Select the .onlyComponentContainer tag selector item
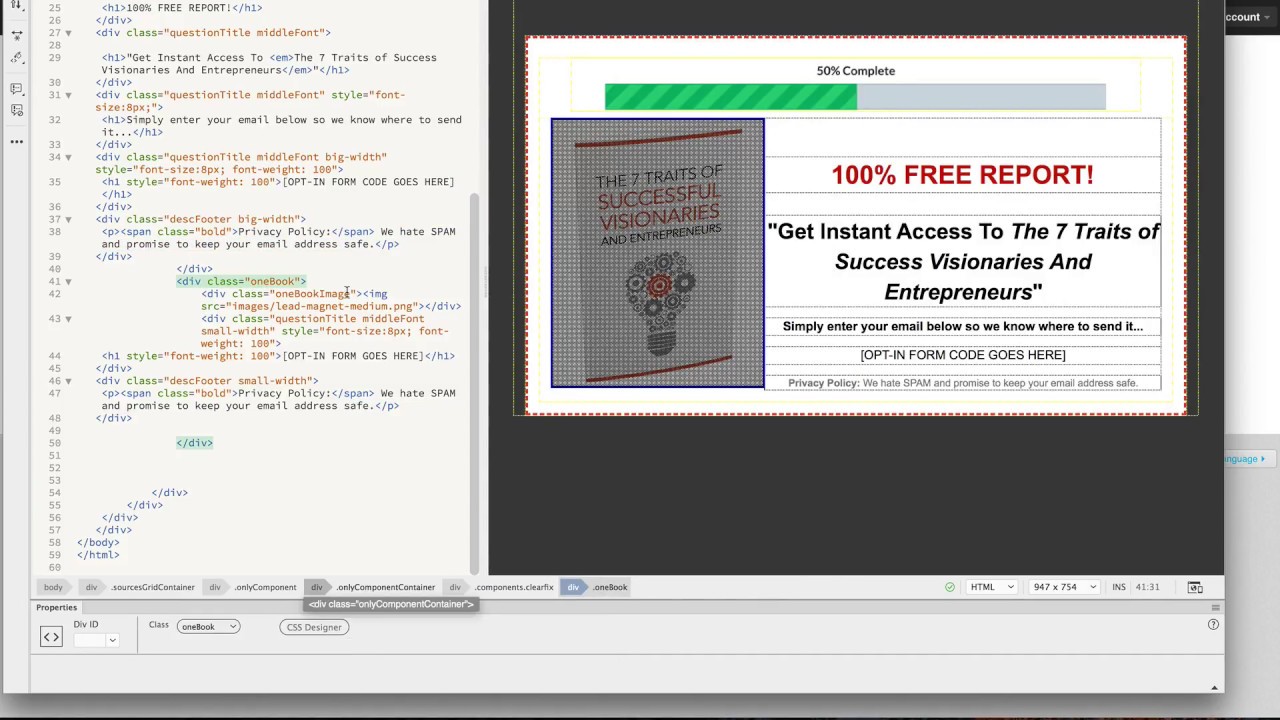1280x720 pixels. coord(385,587)
